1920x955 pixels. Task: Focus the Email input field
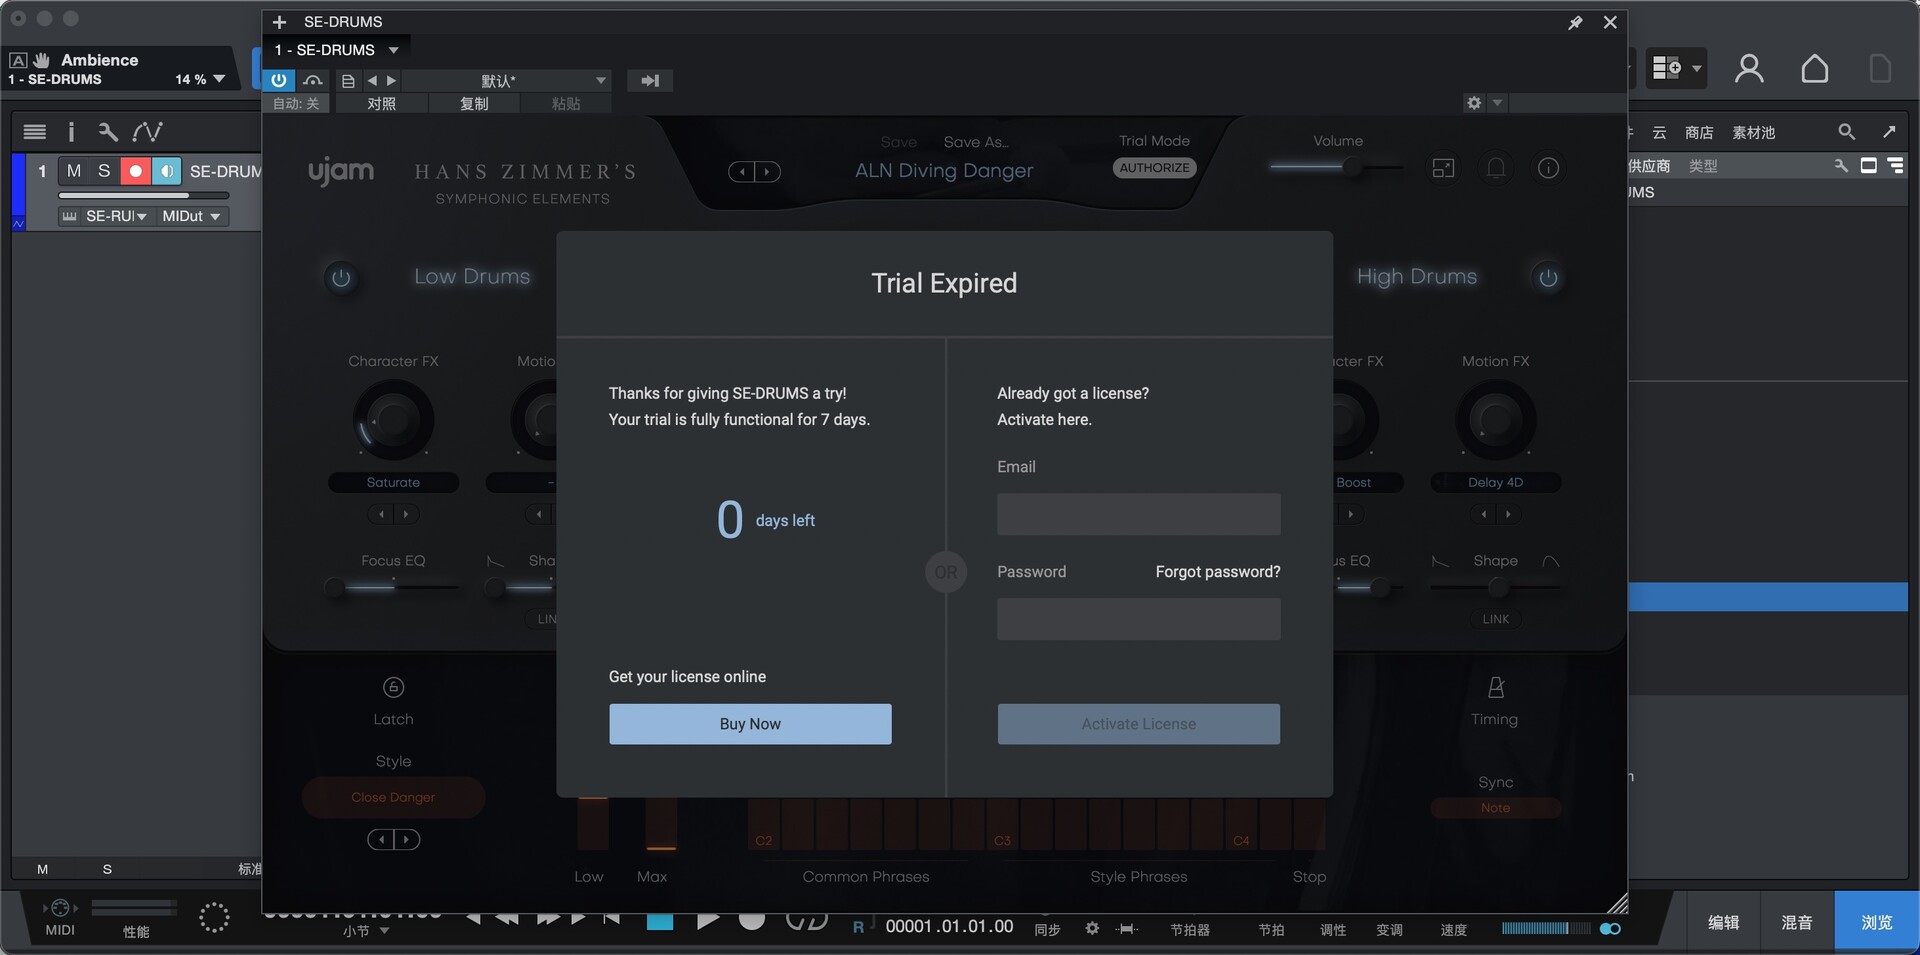(1138, 514)
